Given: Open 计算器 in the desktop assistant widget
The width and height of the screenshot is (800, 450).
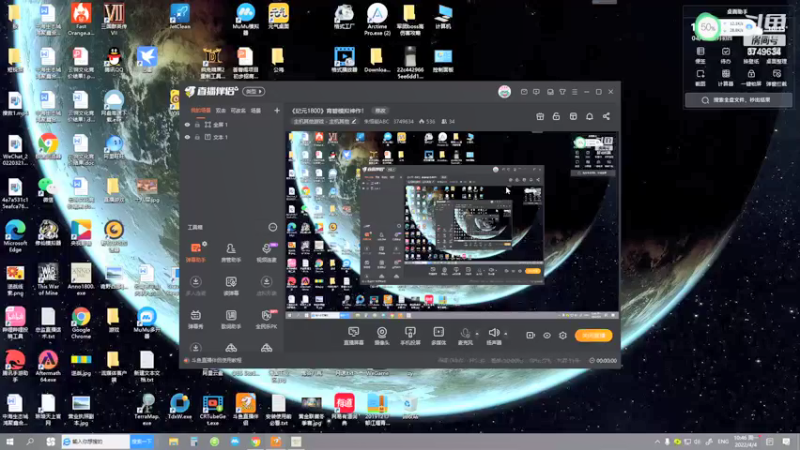Looking at the screenshot, I should (726, 78).
